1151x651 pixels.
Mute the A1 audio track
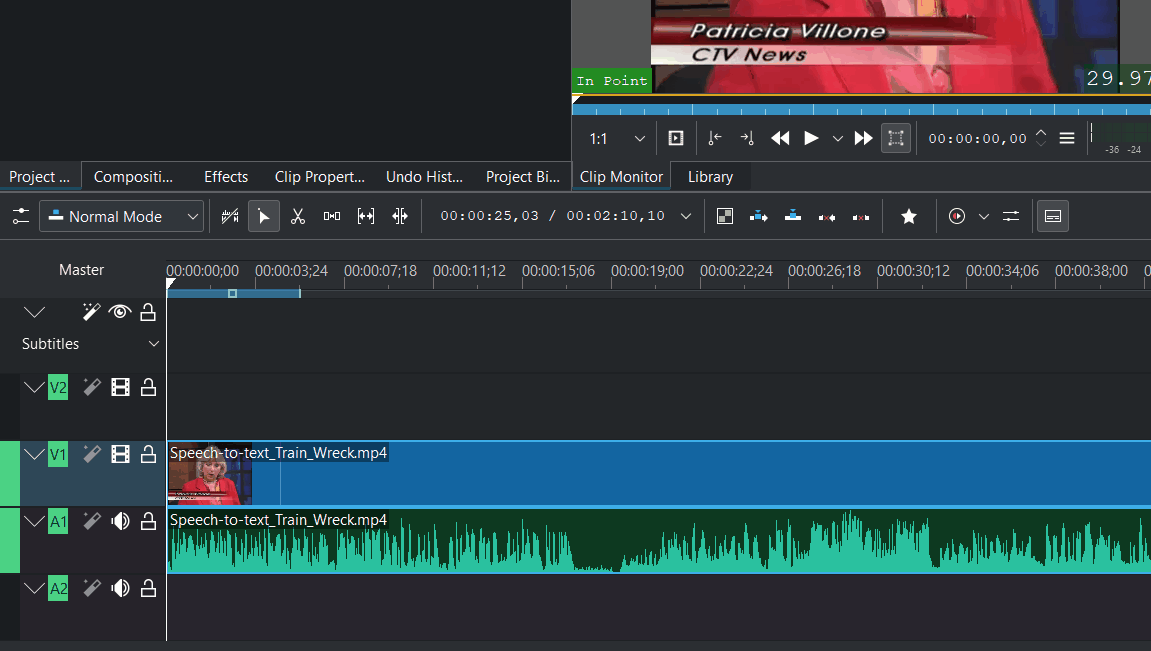click(x=120, y=521)
